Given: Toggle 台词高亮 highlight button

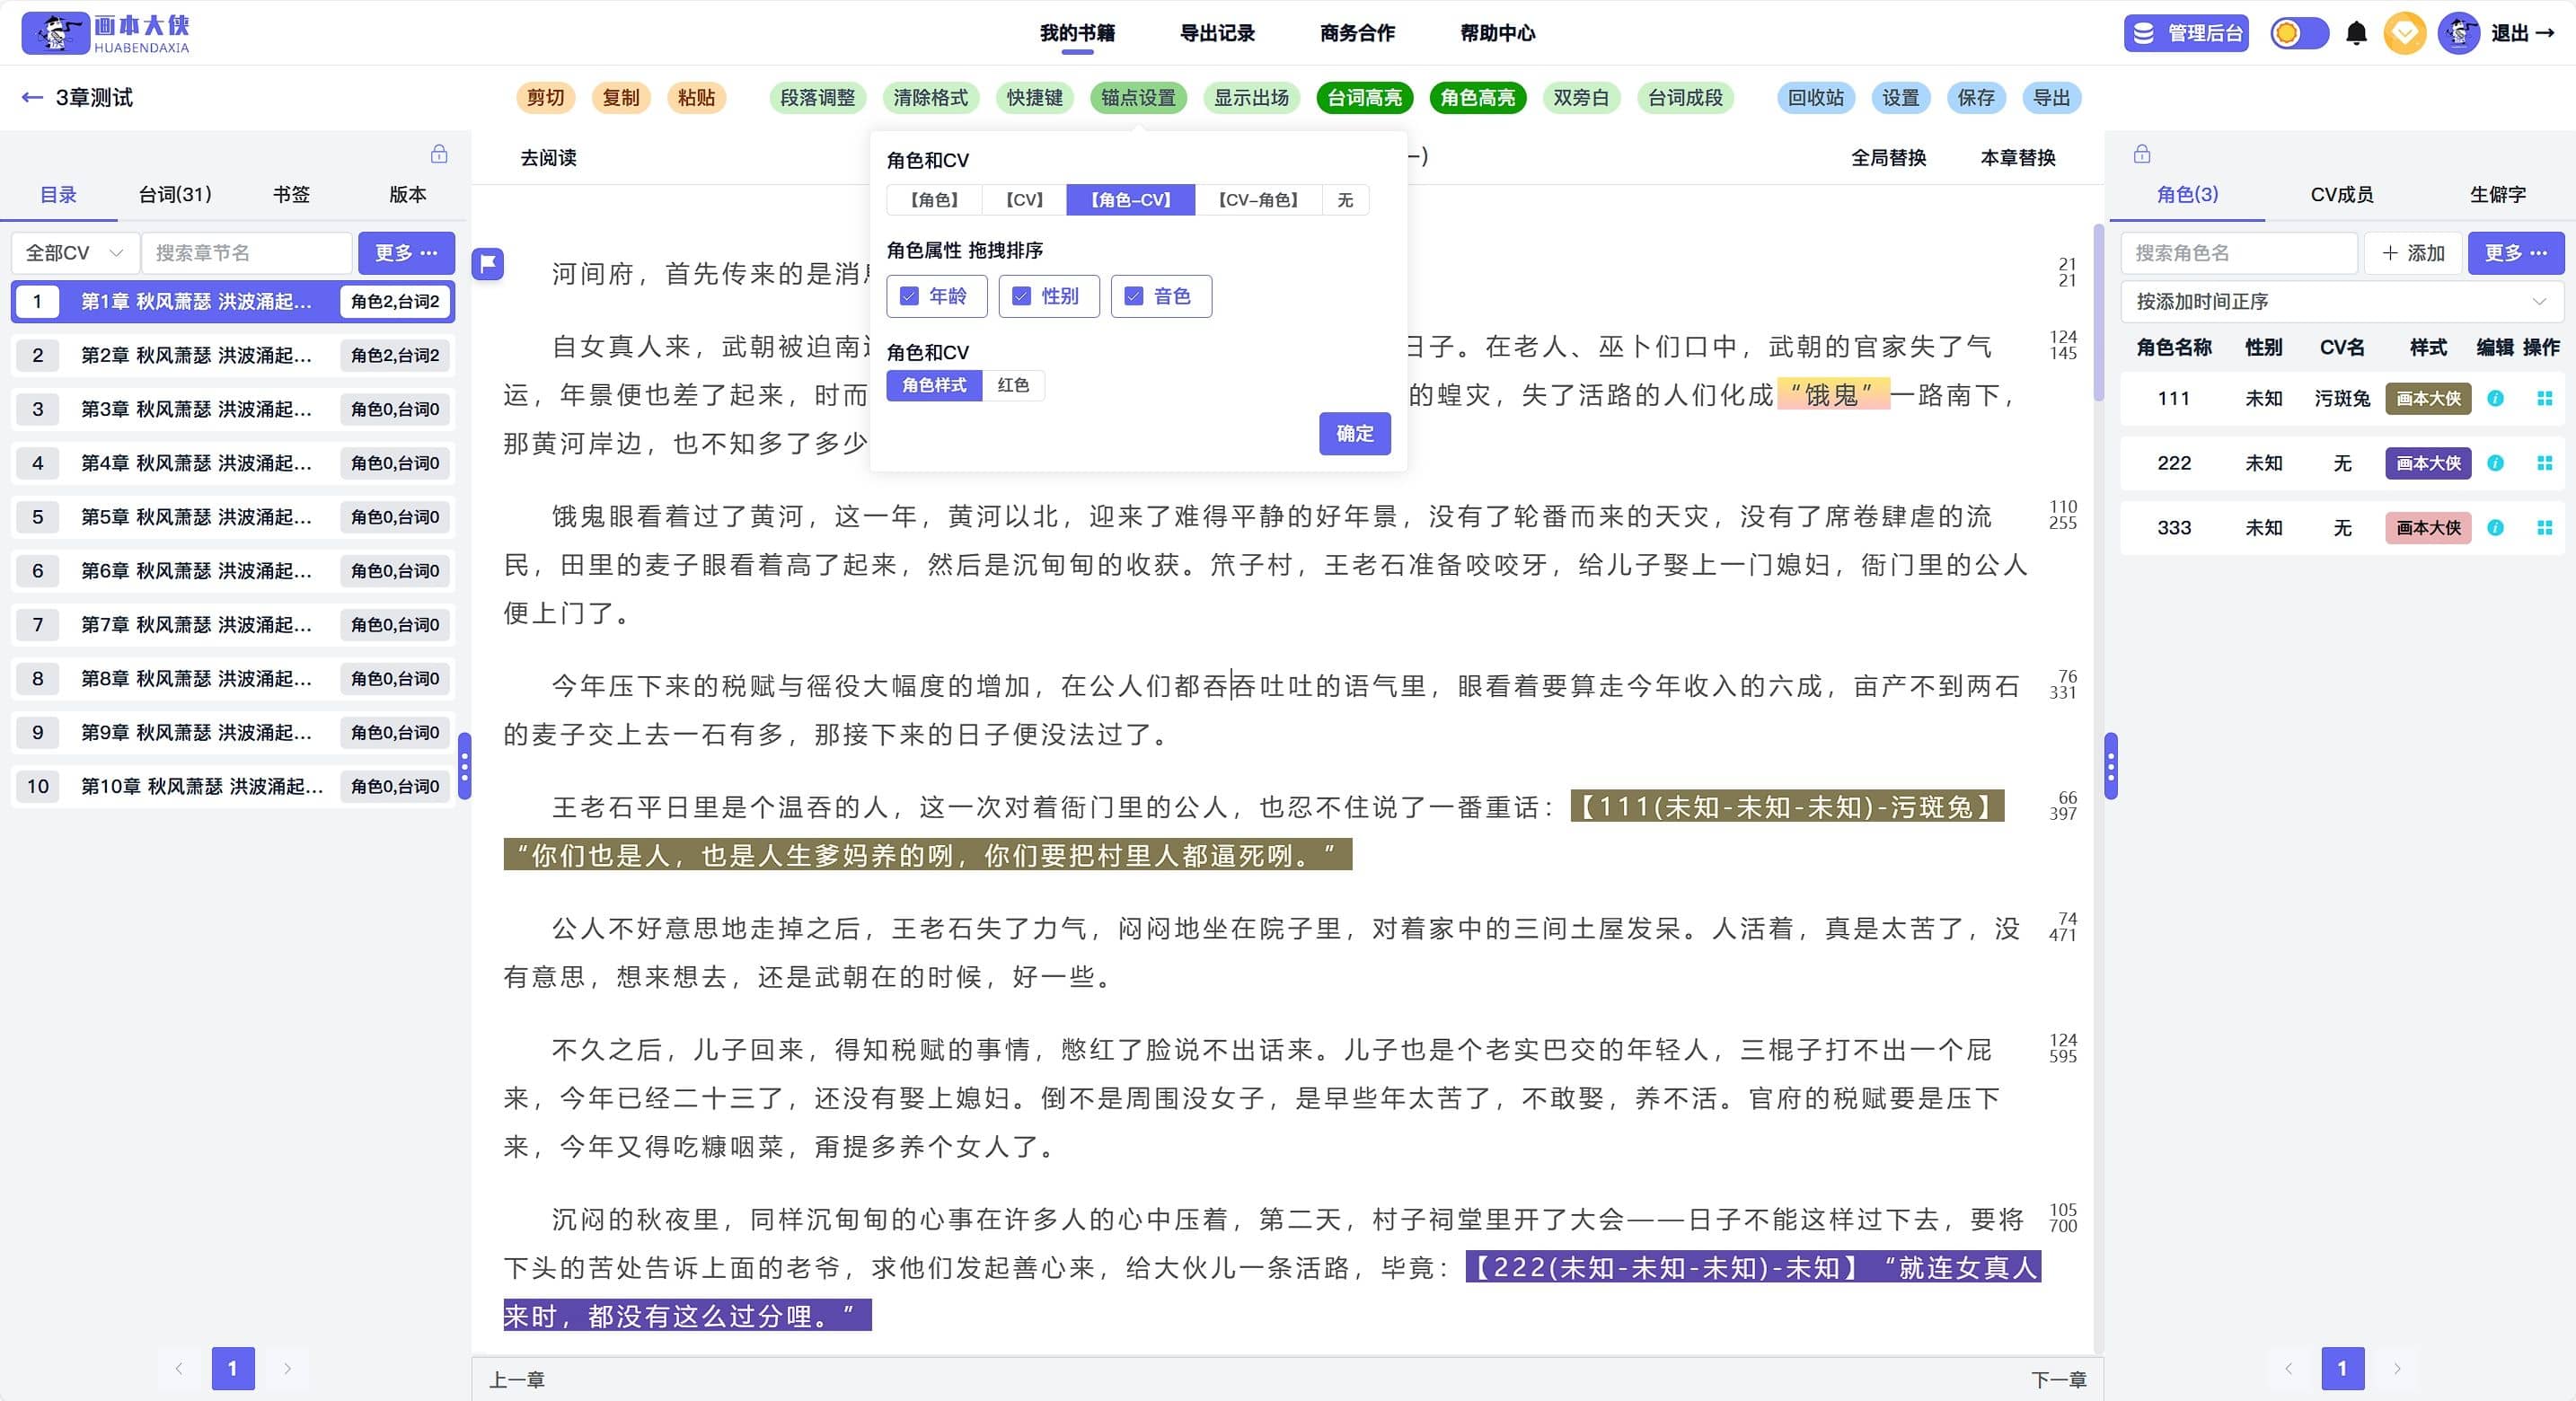Looking at the screenshot, I should [x=1364, y=97].
